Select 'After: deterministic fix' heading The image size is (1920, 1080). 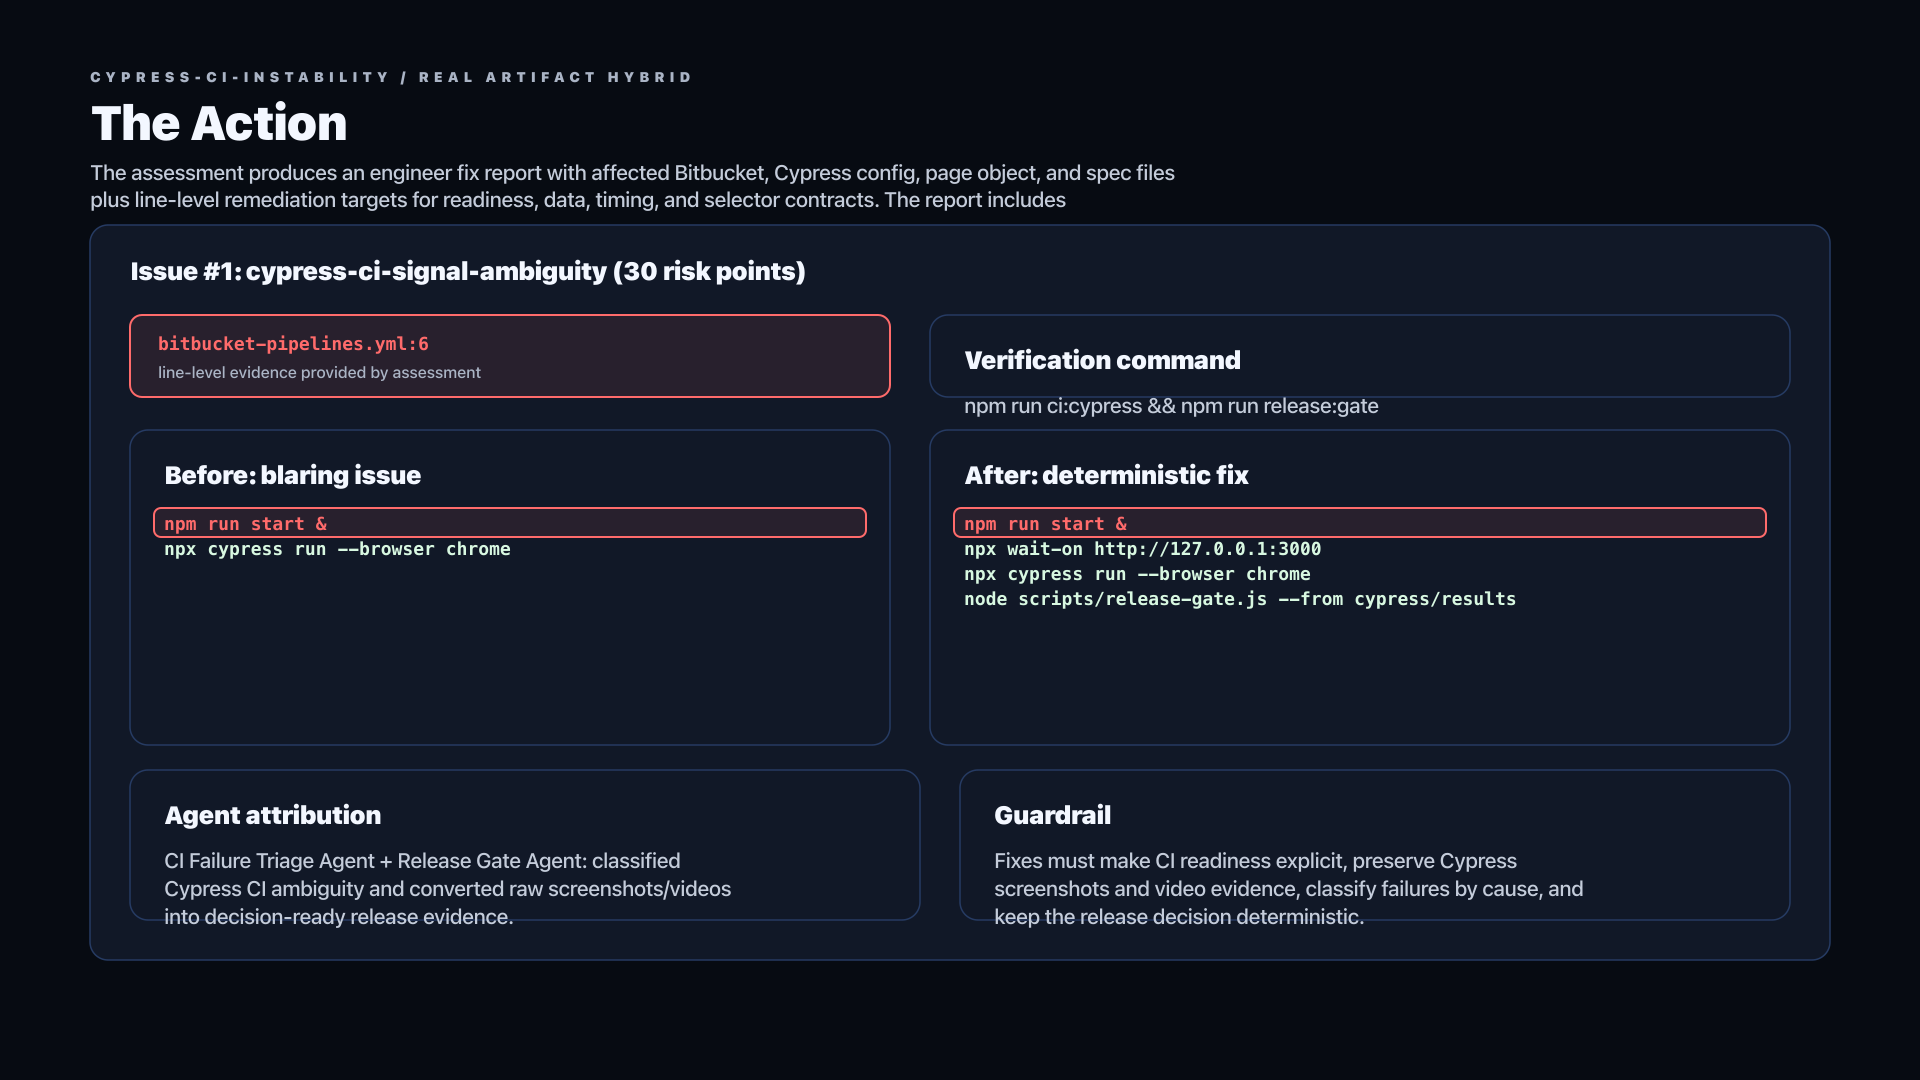(x=1106, y=475)
